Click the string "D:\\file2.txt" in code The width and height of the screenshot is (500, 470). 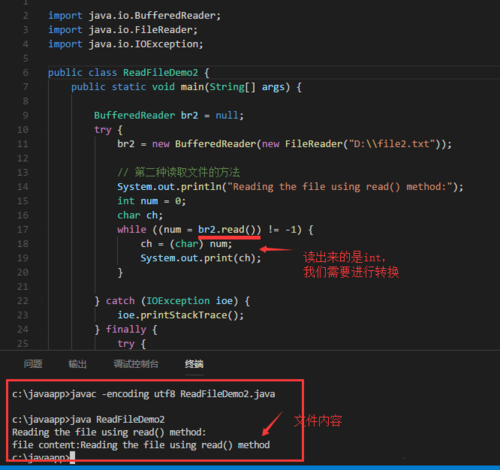point(392,144)
